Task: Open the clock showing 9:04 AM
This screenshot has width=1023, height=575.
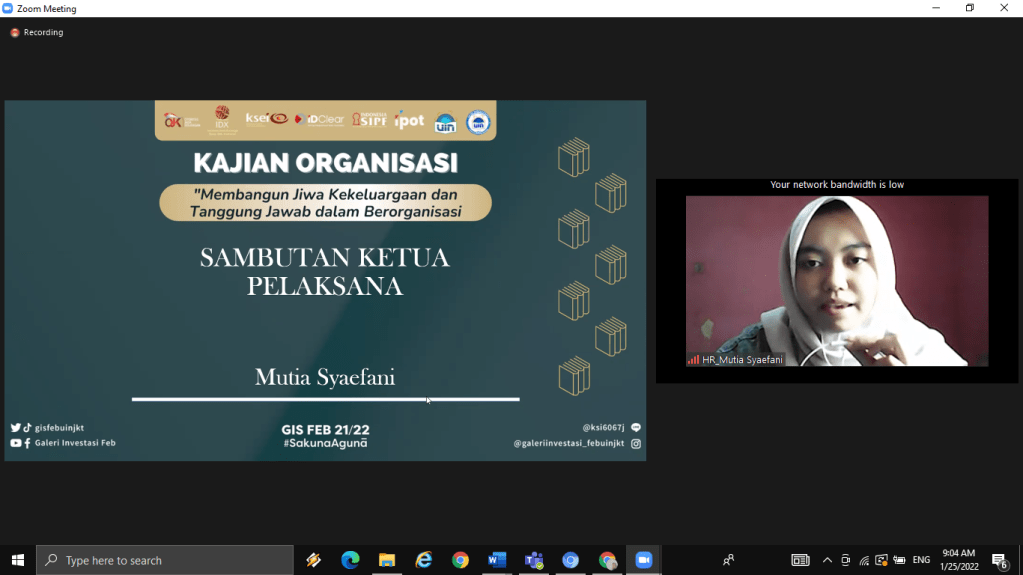Action: click(958, 560)
